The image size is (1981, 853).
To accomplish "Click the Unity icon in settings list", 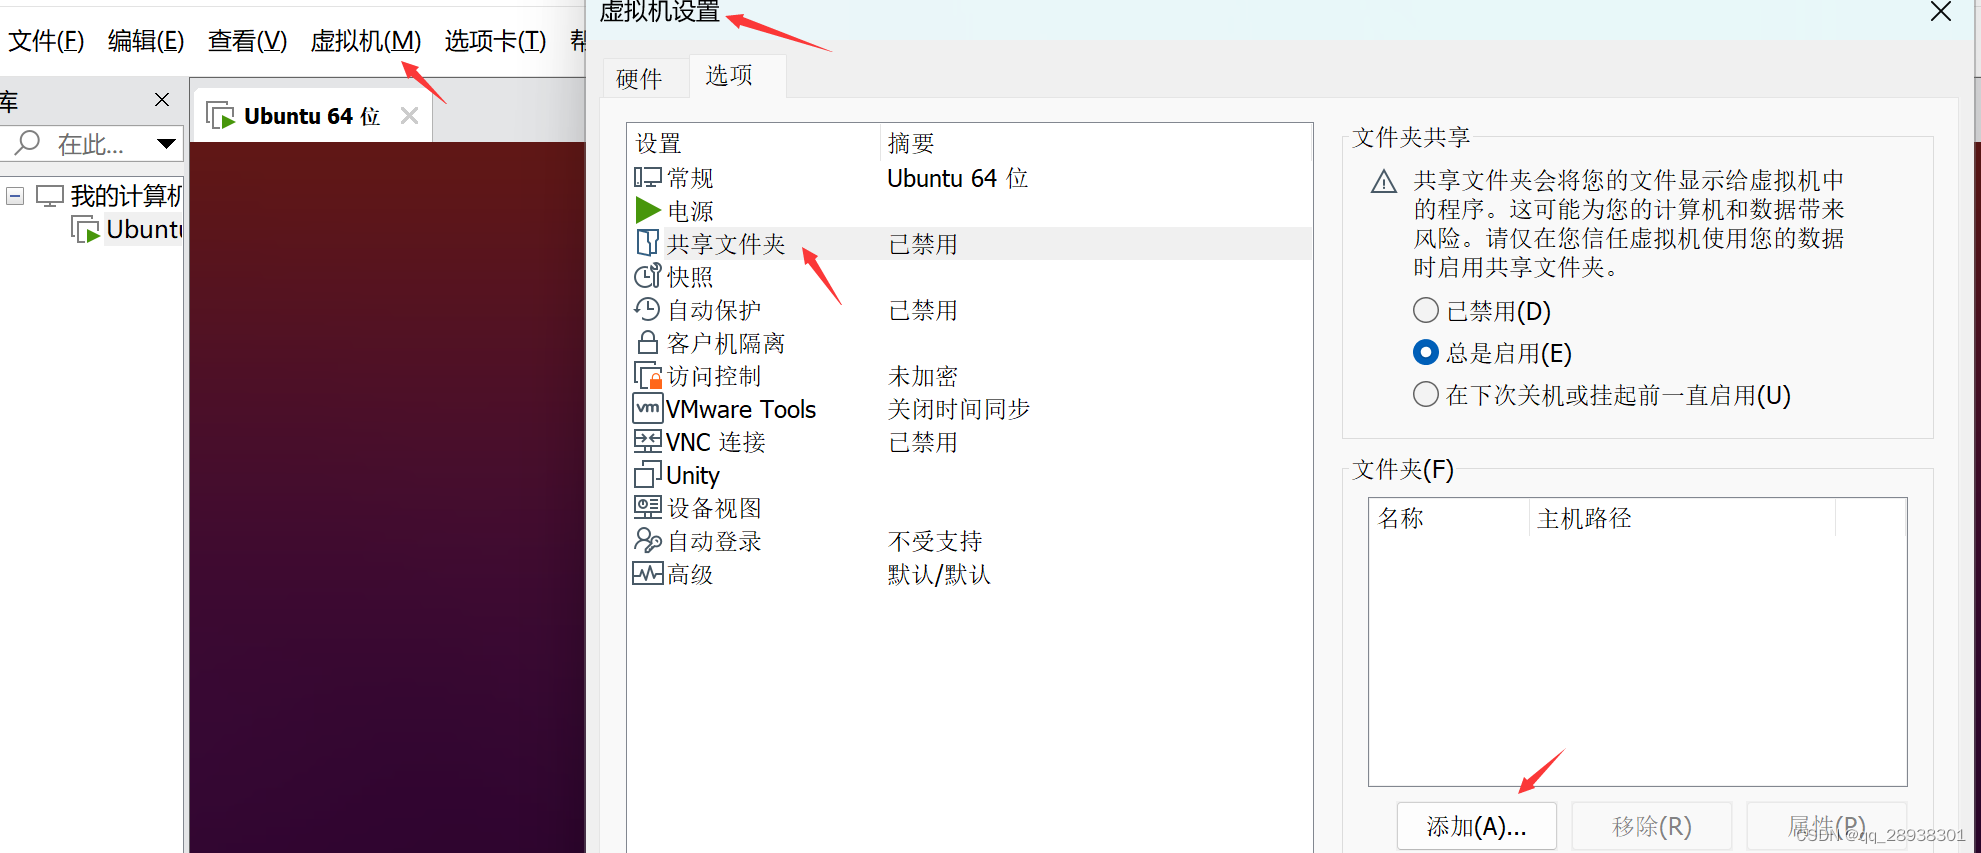I will coord(648,474).
